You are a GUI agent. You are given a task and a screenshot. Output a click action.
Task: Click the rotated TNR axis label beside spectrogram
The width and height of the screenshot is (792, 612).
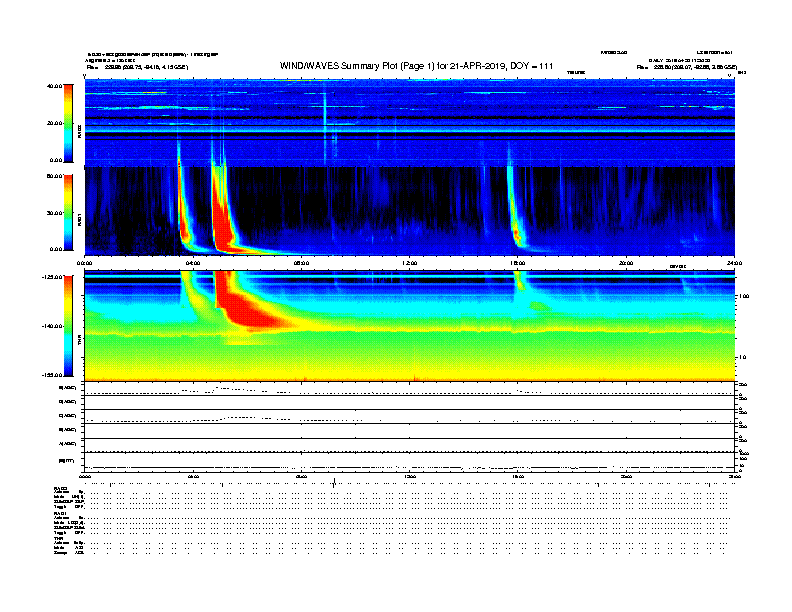79,340
